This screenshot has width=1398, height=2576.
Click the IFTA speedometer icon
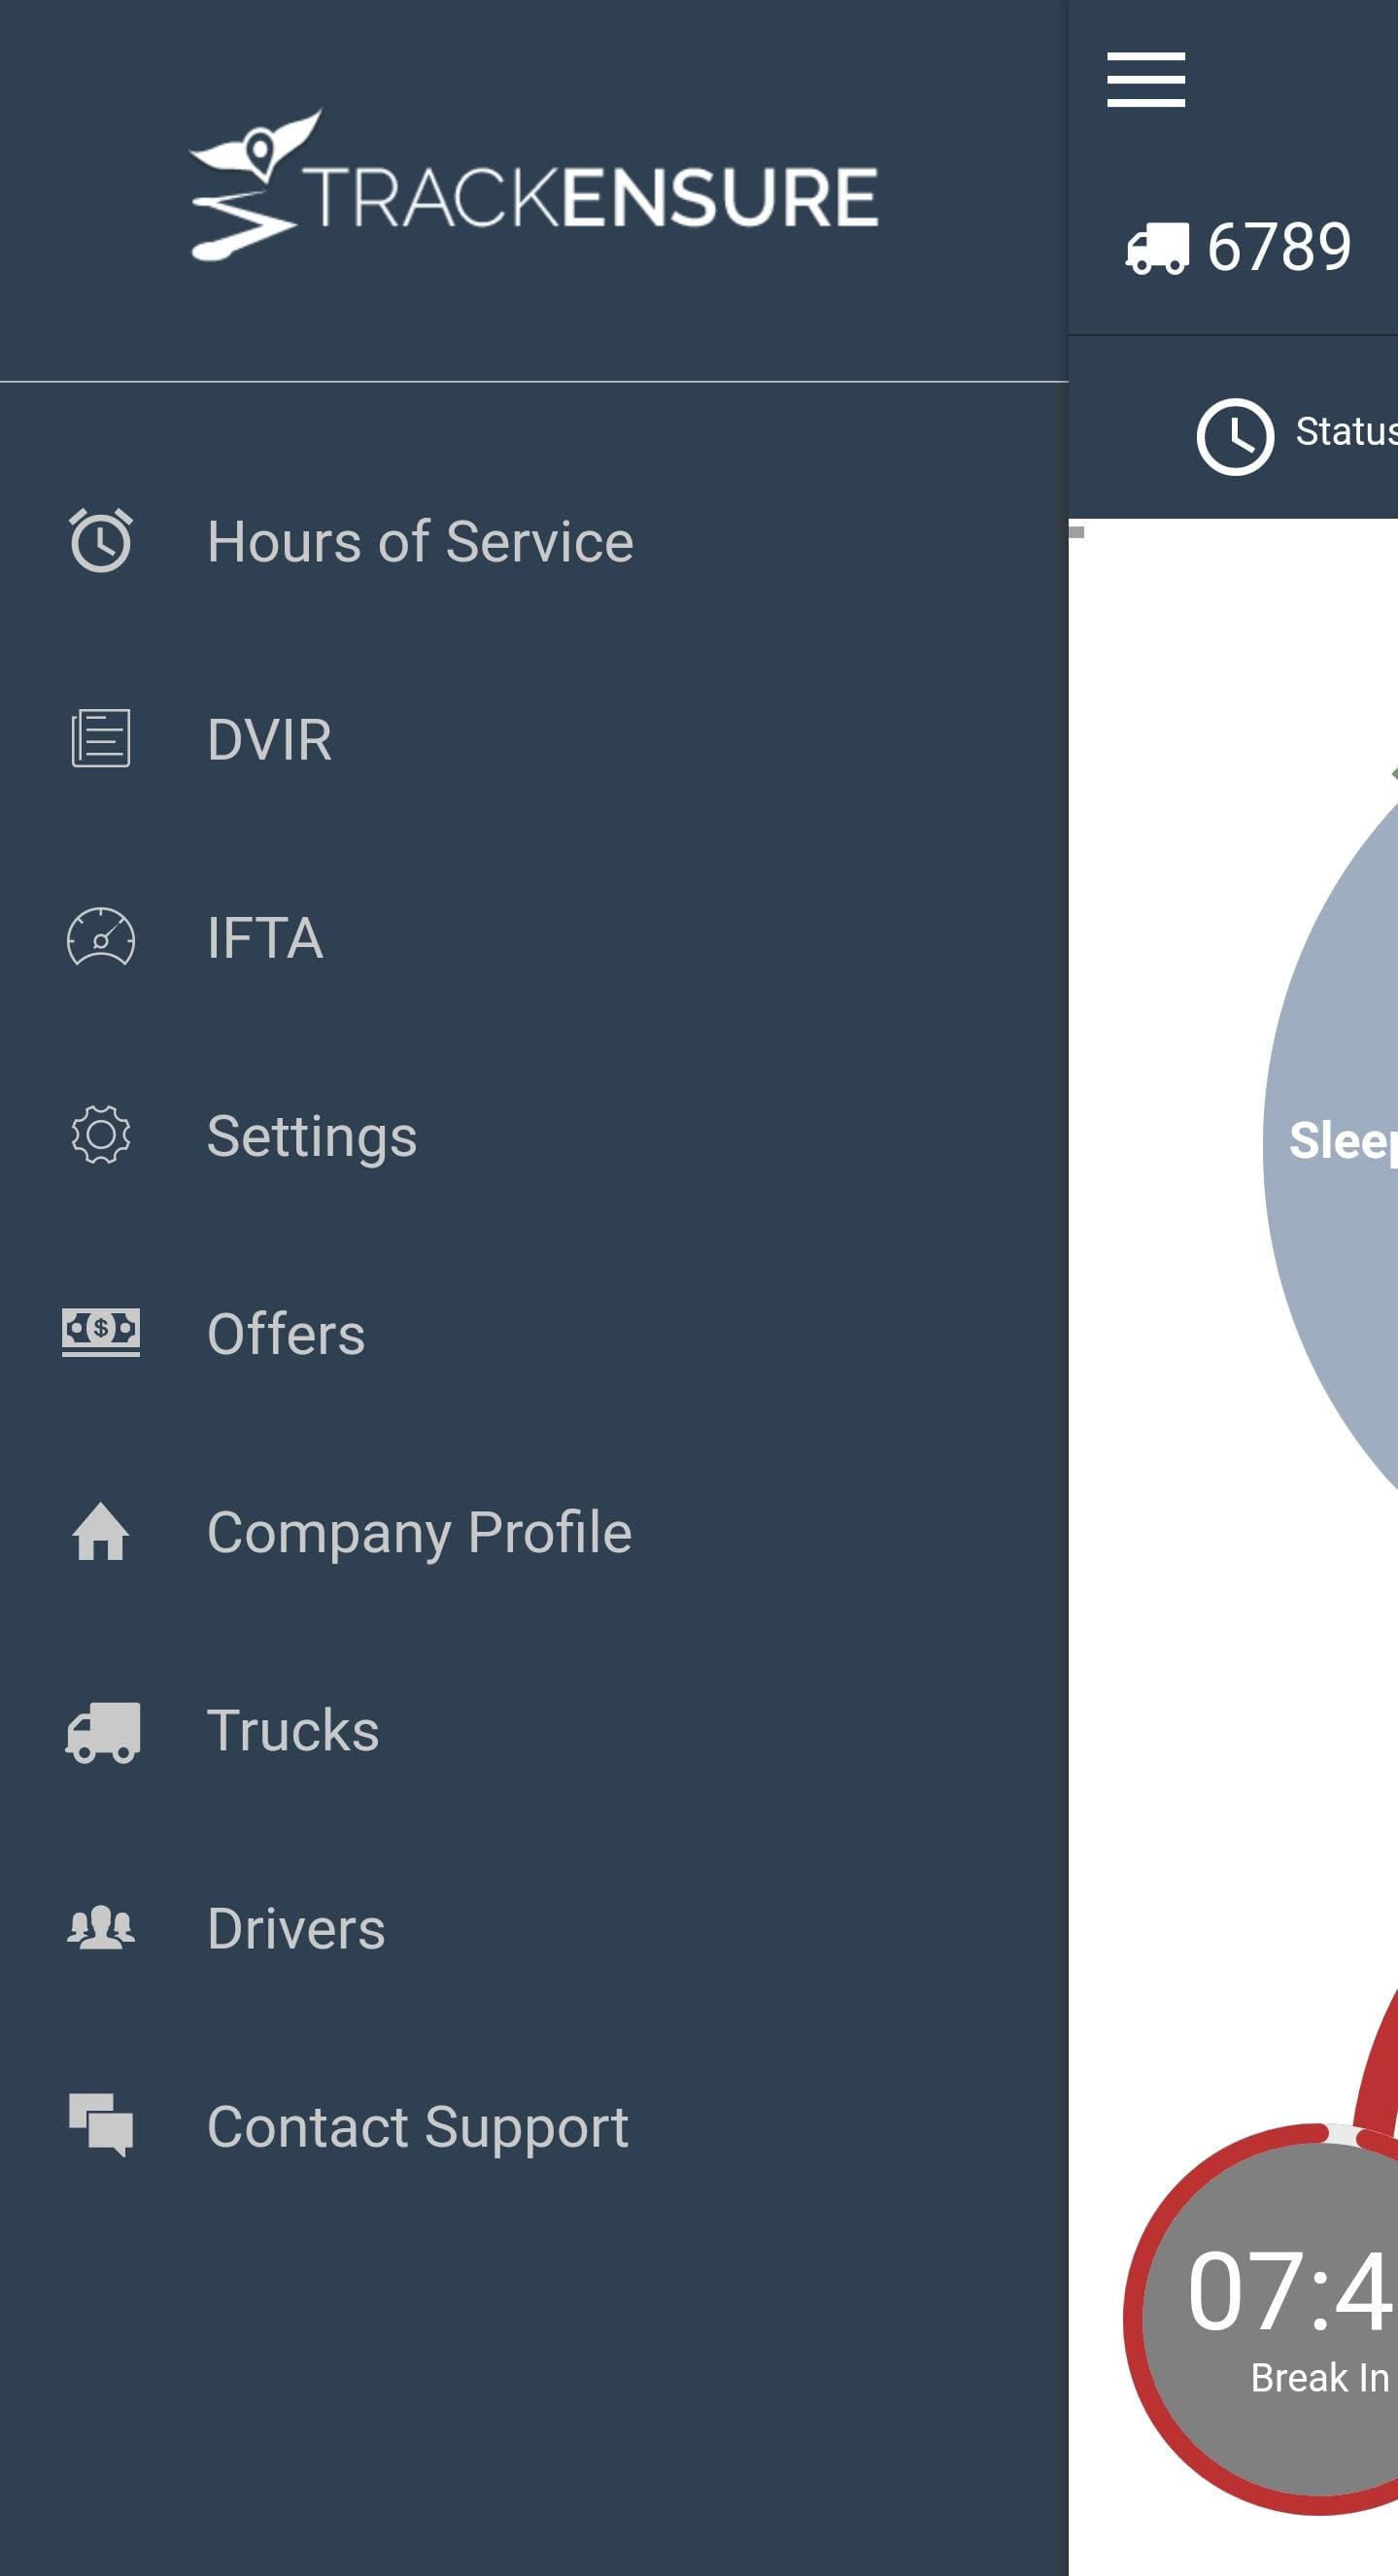101,937
